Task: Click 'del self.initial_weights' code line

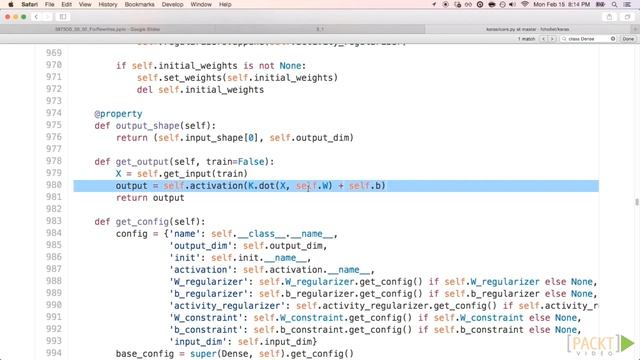Action: pos(200,90)
